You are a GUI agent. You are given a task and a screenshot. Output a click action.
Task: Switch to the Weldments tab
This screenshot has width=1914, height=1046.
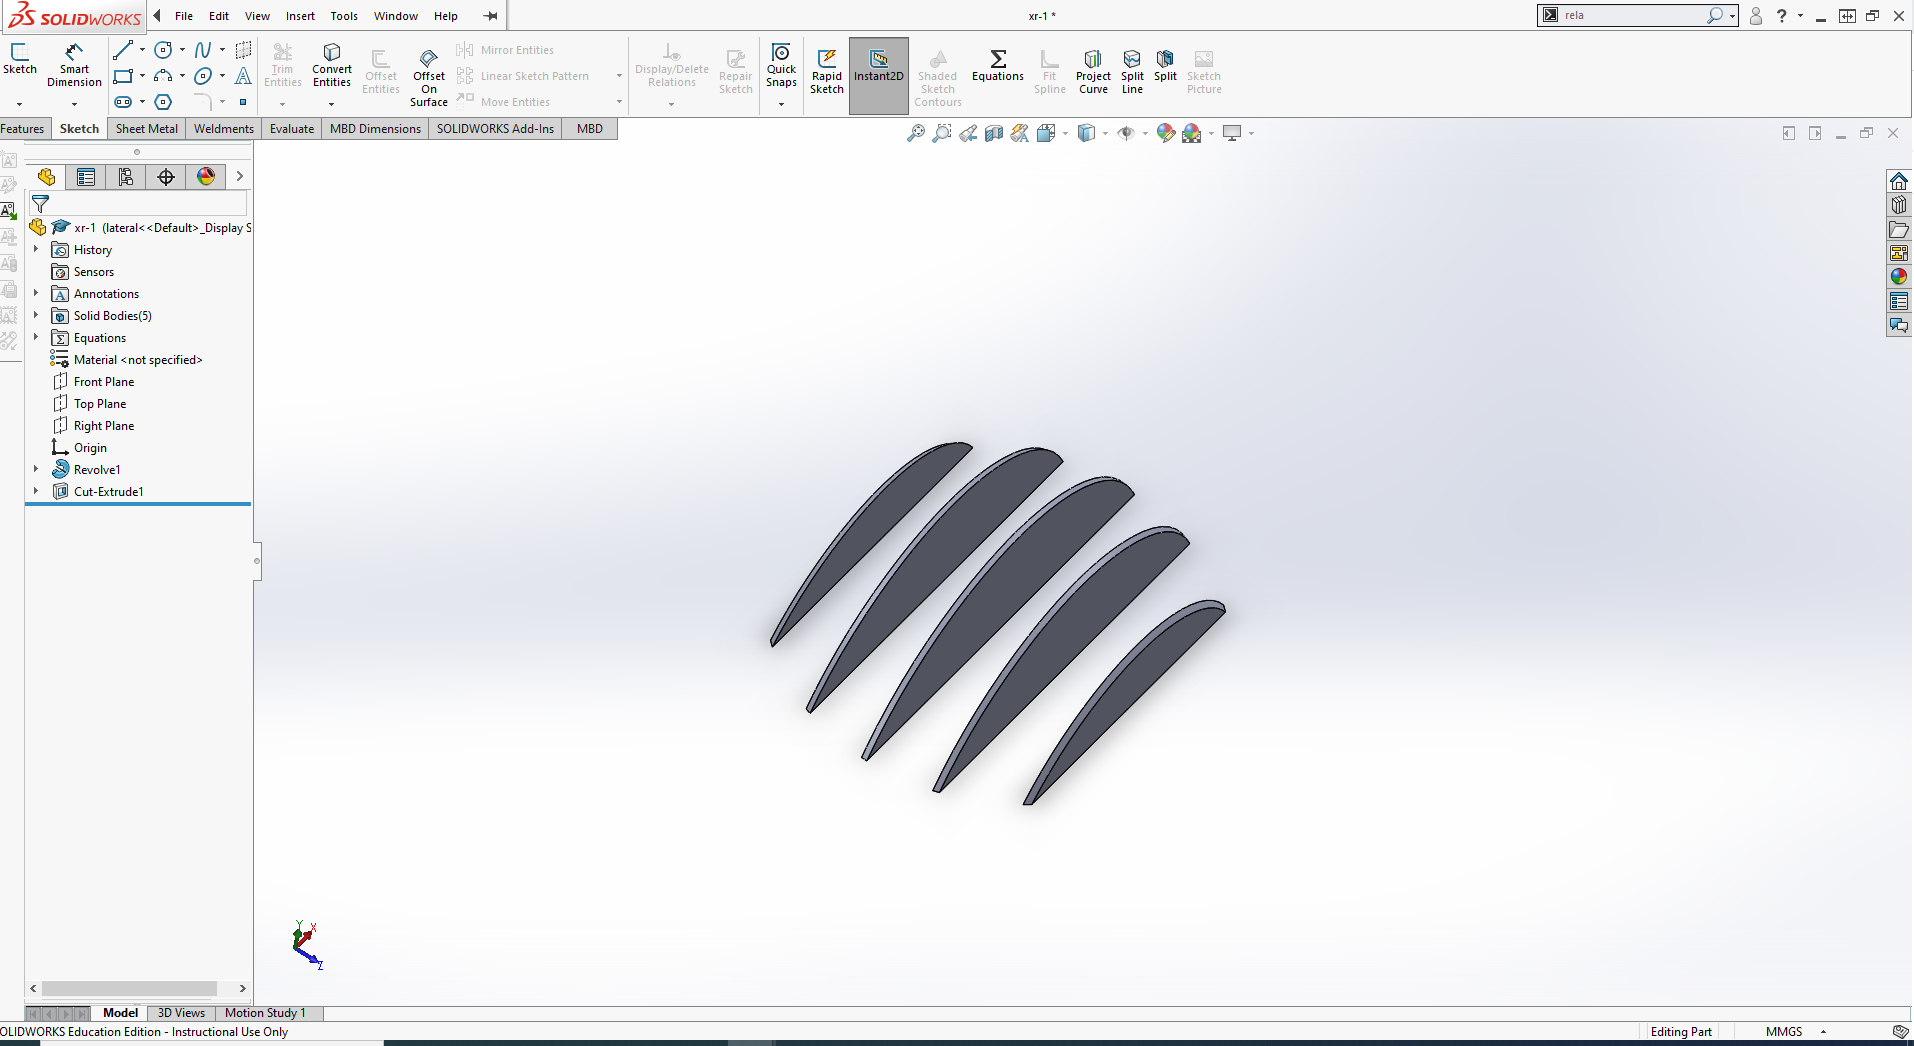point(224,129)
